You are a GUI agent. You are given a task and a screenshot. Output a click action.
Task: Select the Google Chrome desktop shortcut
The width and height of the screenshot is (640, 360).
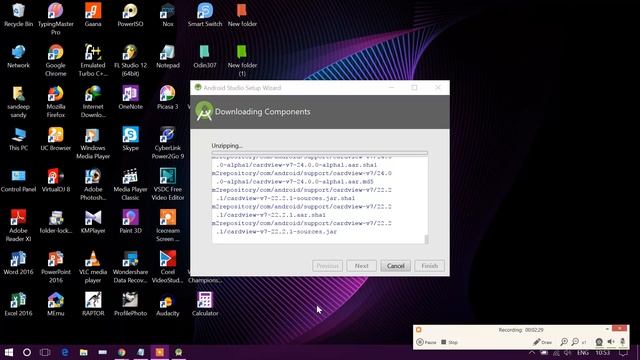[x=56, y=60]
